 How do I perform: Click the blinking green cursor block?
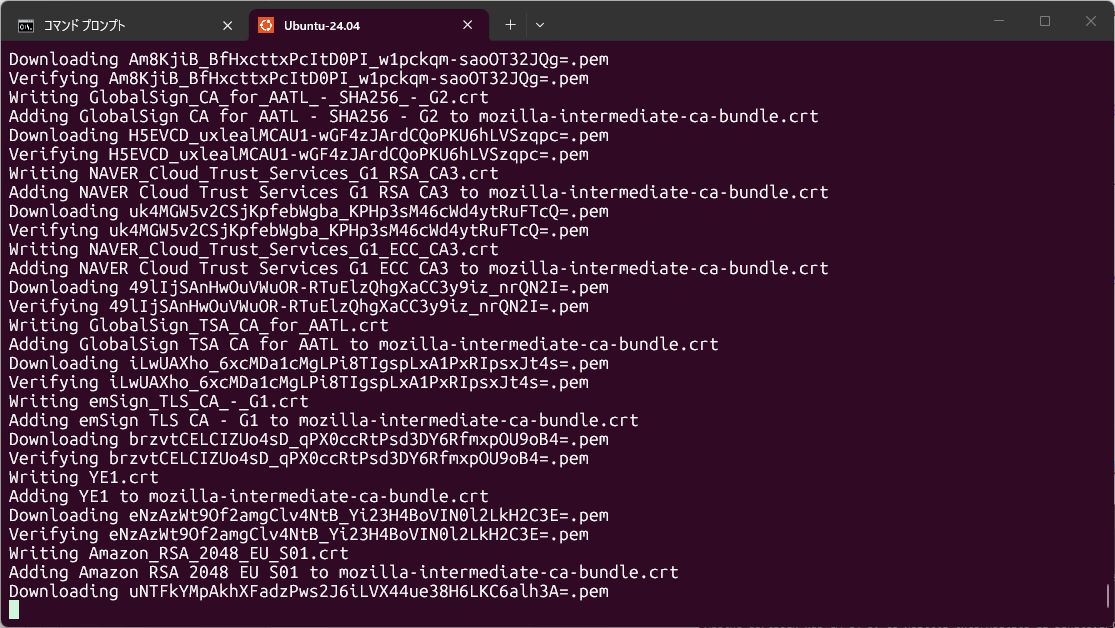pyautogui.click(x=14, y=609)
